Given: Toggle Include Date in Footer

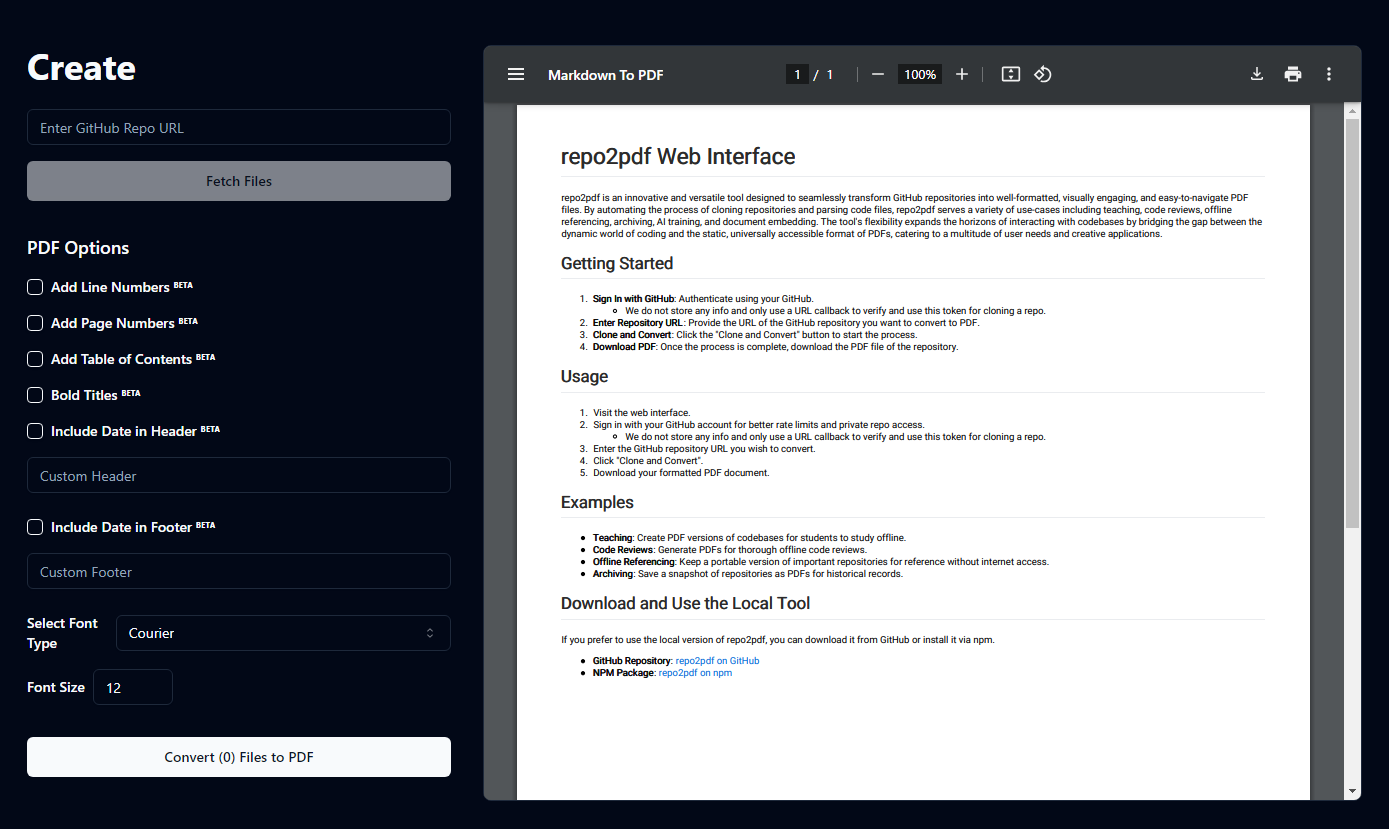Looking at the screenshot, I should click(x=35, y=527).
